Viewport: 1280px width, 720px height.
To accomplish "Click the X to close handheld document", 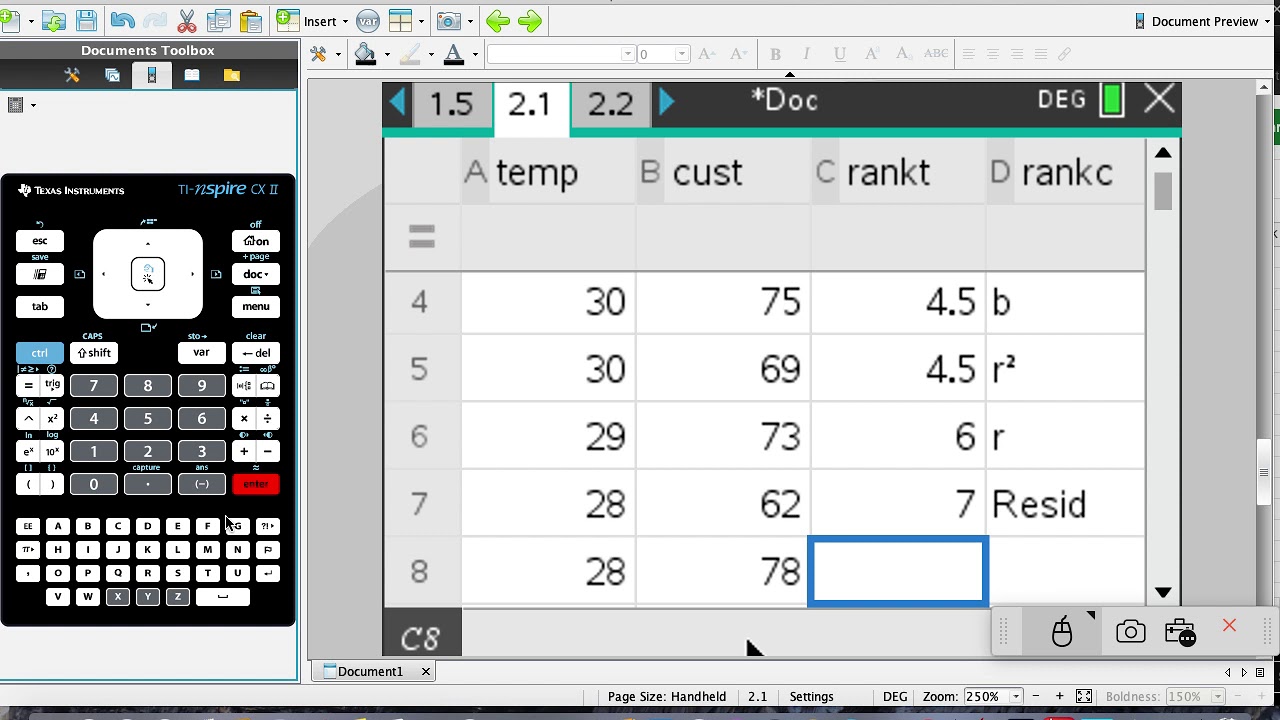I will (x=1159, y=100).
